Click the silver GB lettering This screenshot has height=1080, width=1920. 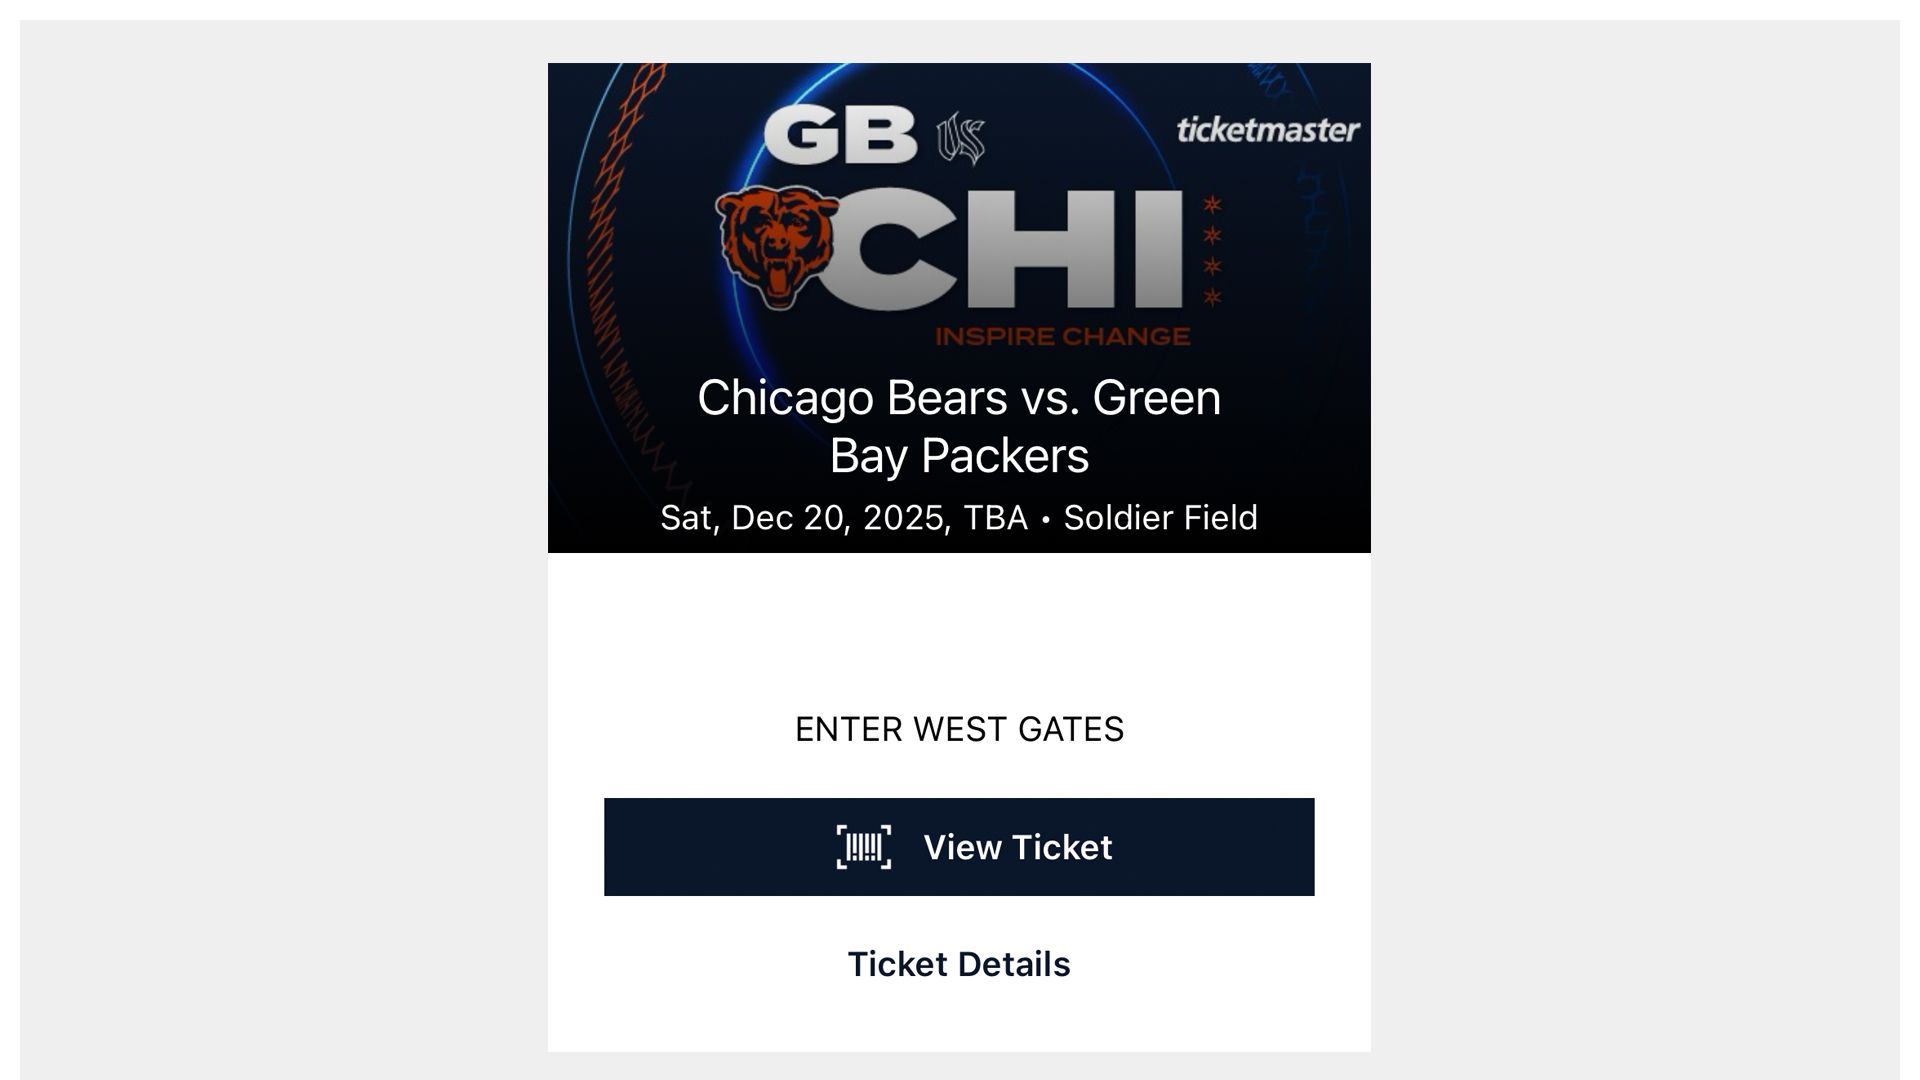pos(840,136)
